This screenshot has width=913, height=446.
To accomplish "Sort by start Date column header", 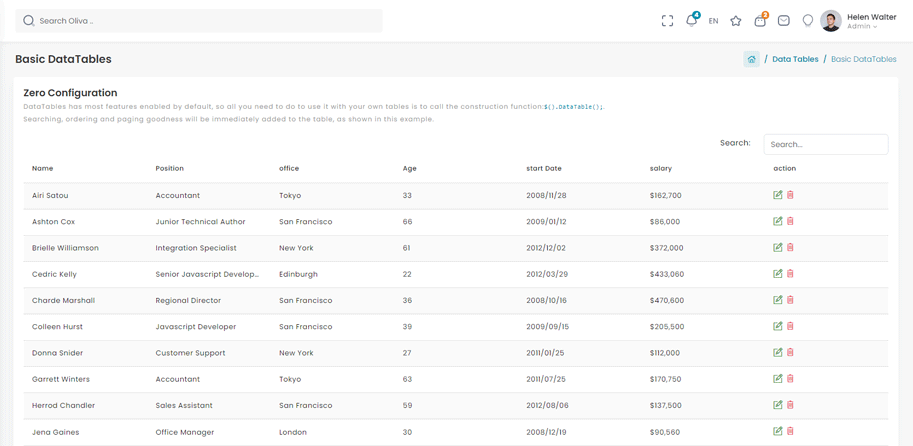I will (x=544, y=168).
